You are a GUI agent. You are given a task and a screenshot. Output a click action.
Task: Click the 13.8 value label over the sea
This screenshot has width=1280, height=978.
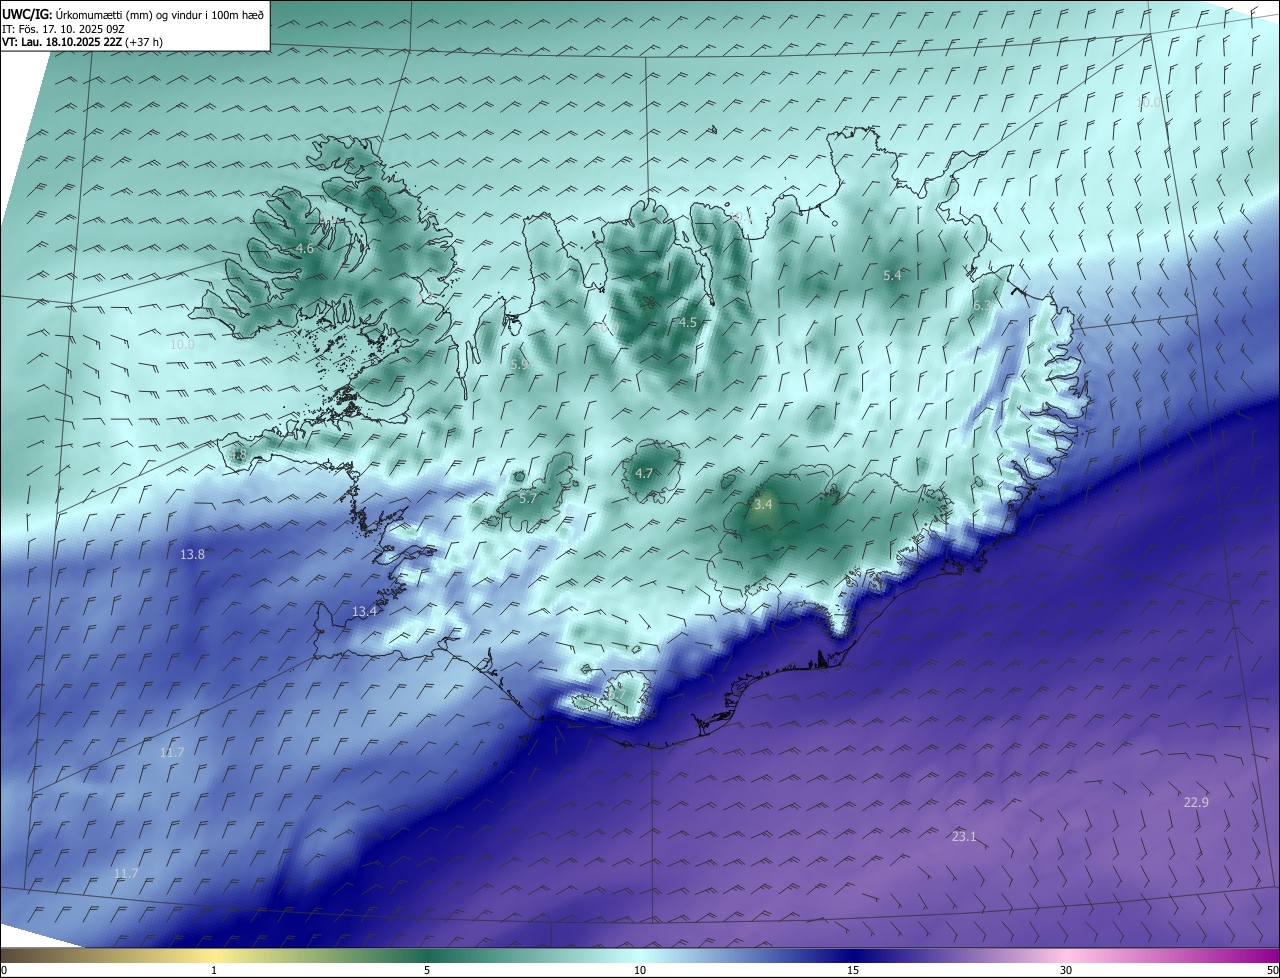pos(192,554)
